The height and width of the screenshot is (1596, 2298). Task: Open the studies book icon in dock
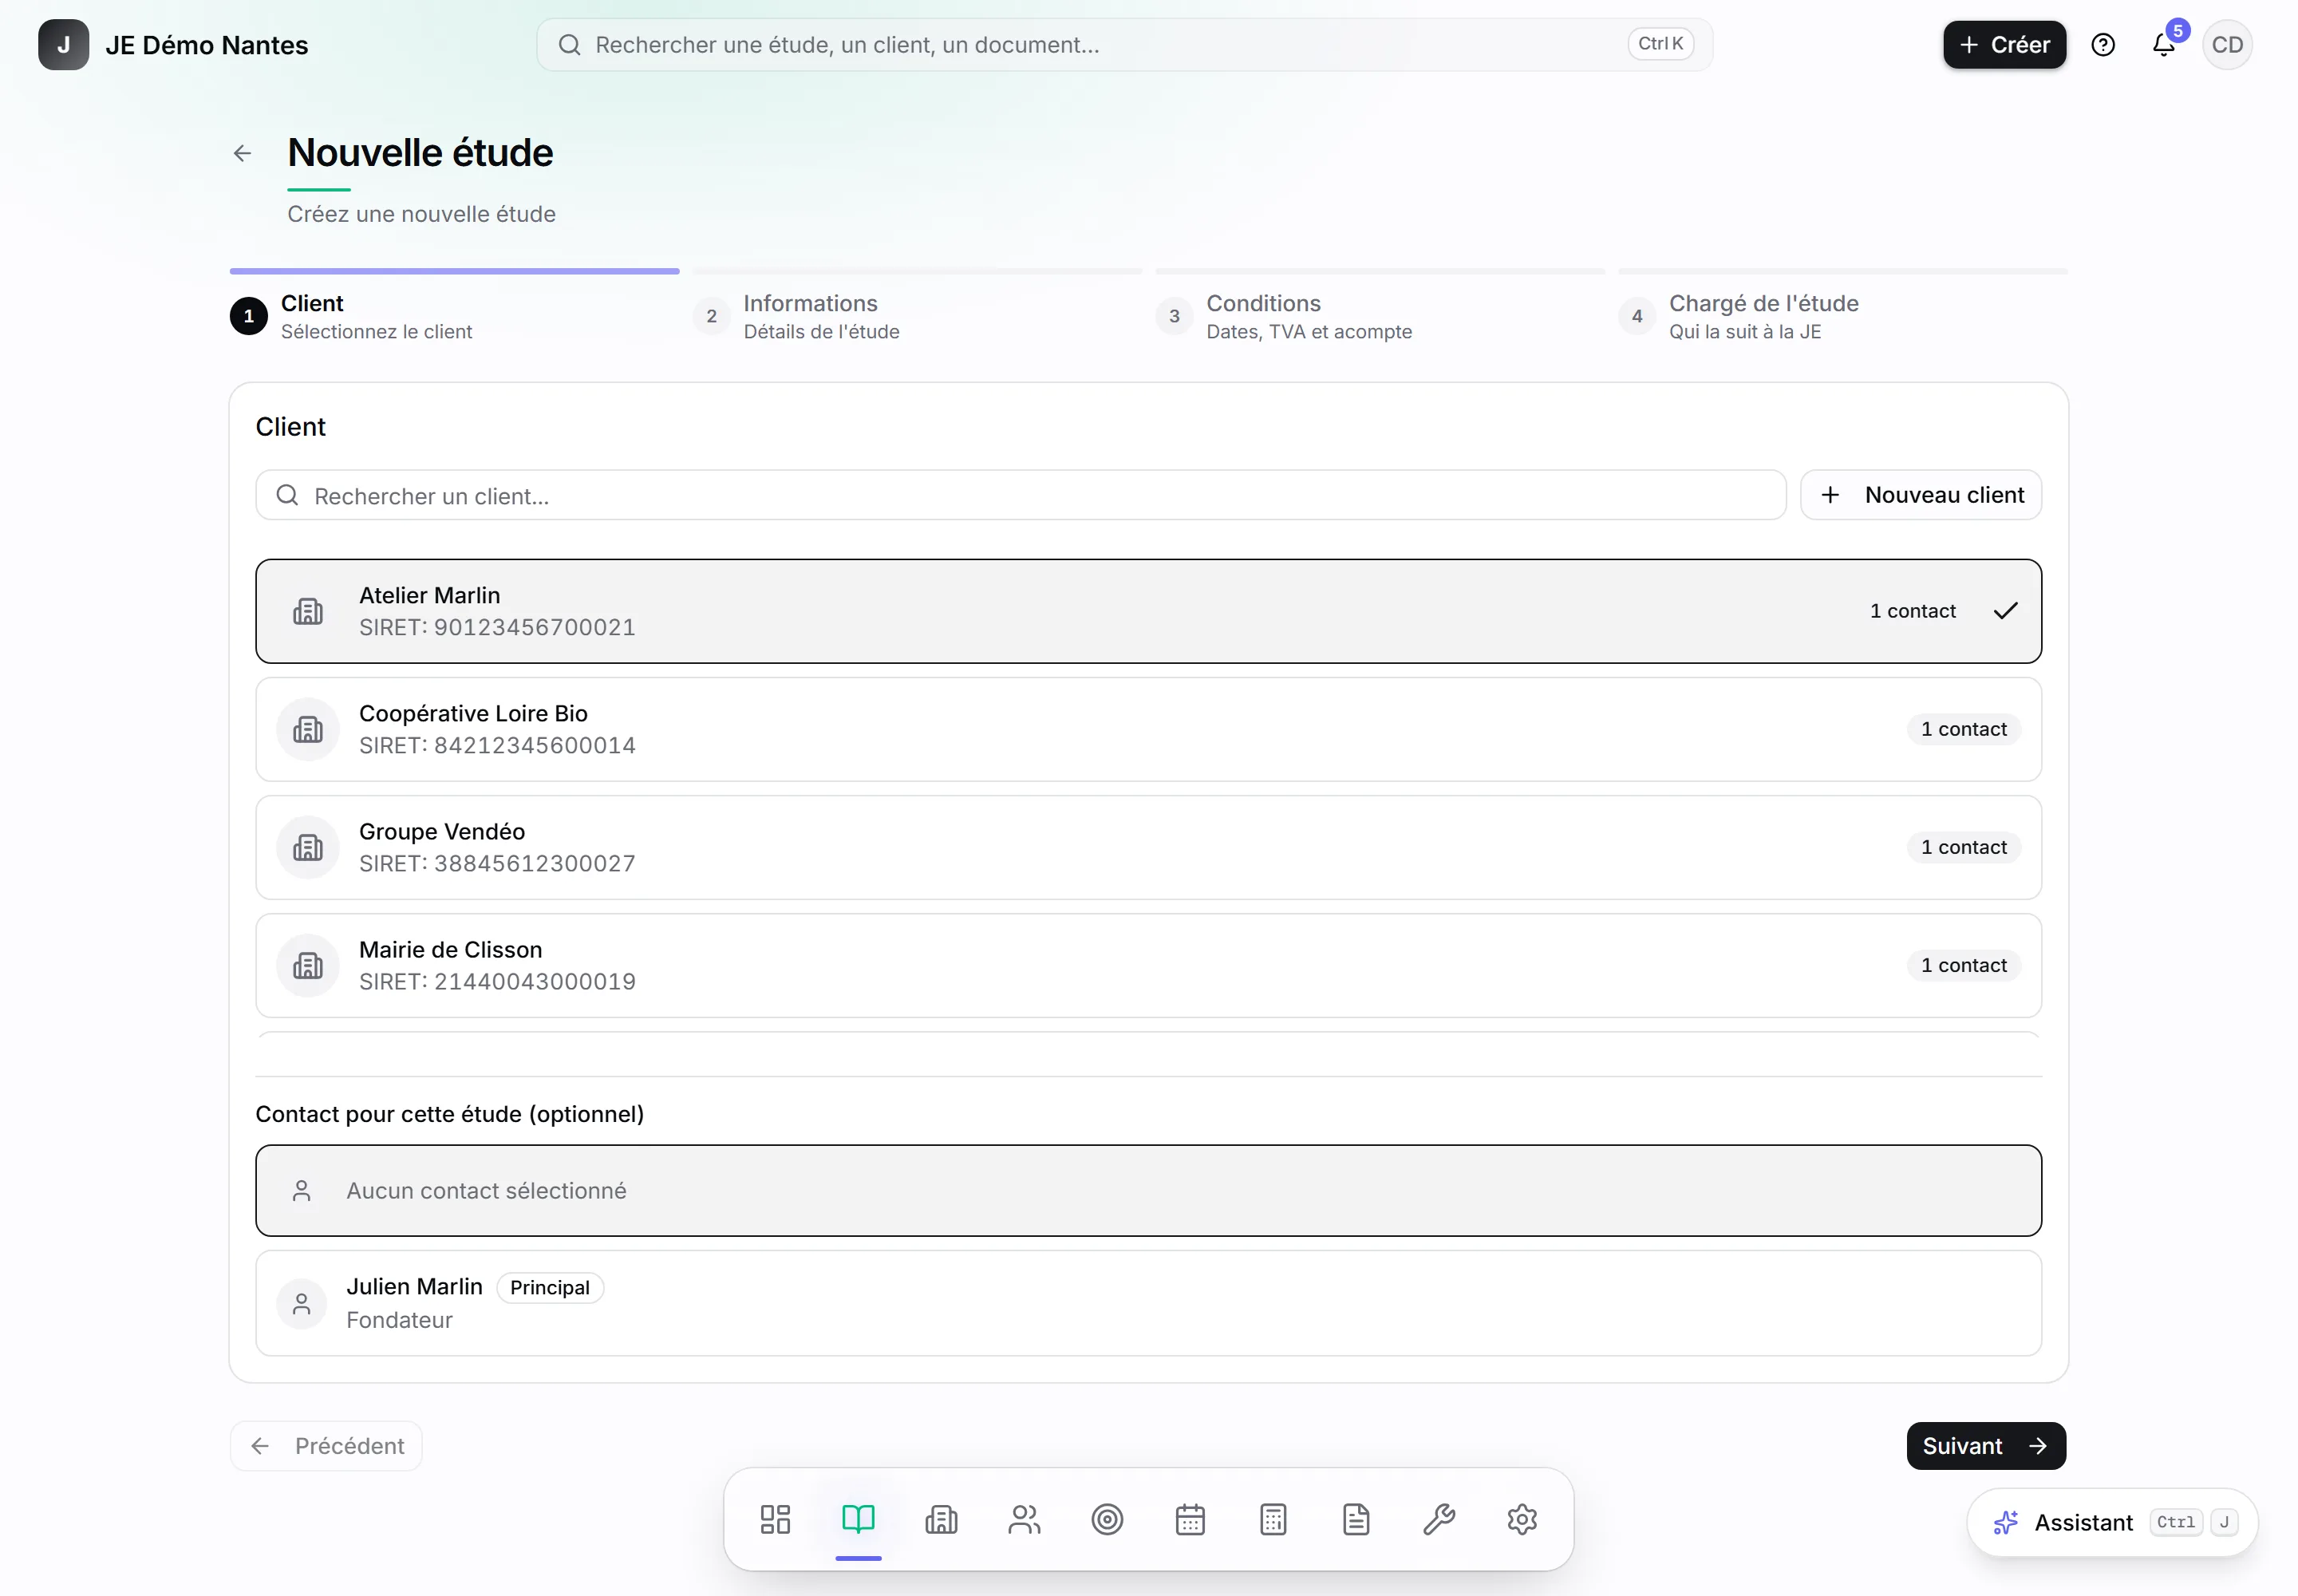click(858, 1519)
